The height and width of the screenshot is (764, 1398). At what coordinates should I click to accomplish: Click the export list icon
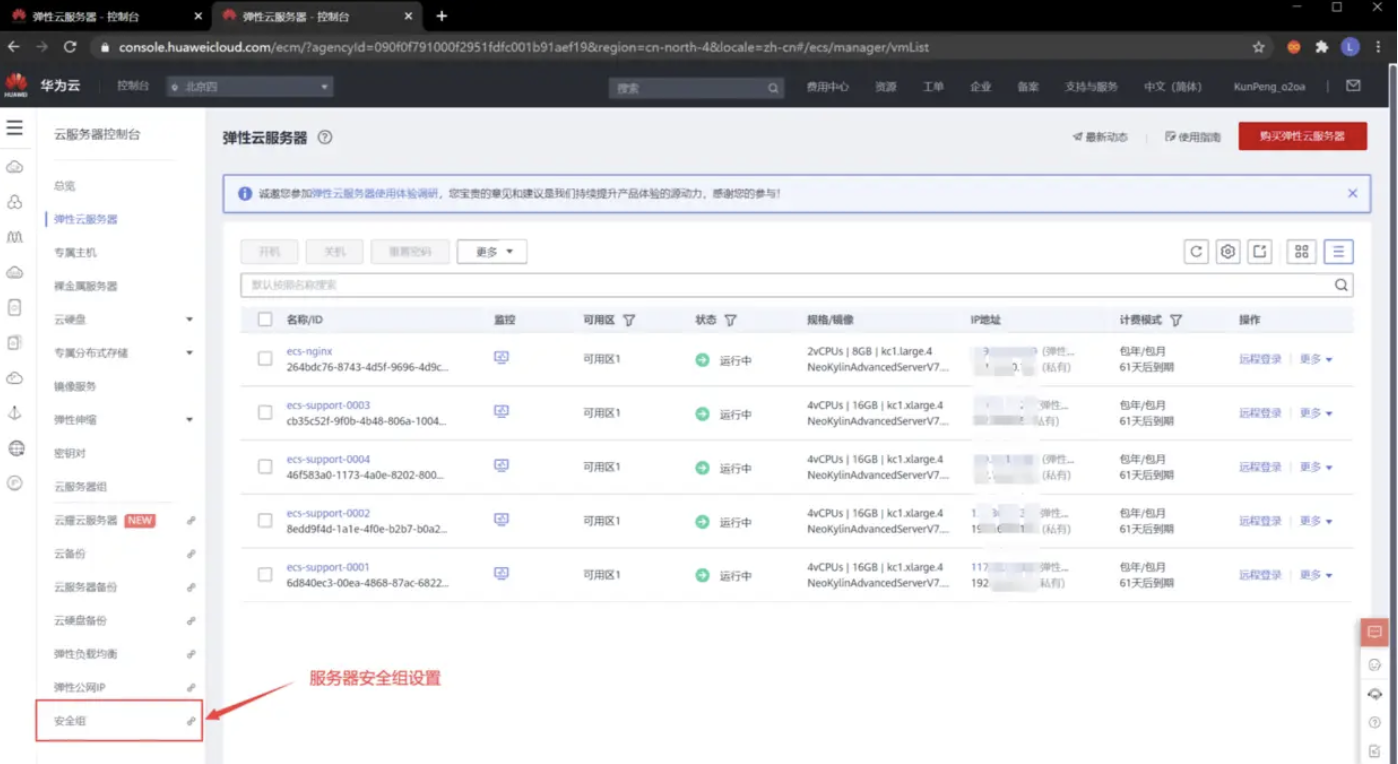click(x=1260, y=252)
